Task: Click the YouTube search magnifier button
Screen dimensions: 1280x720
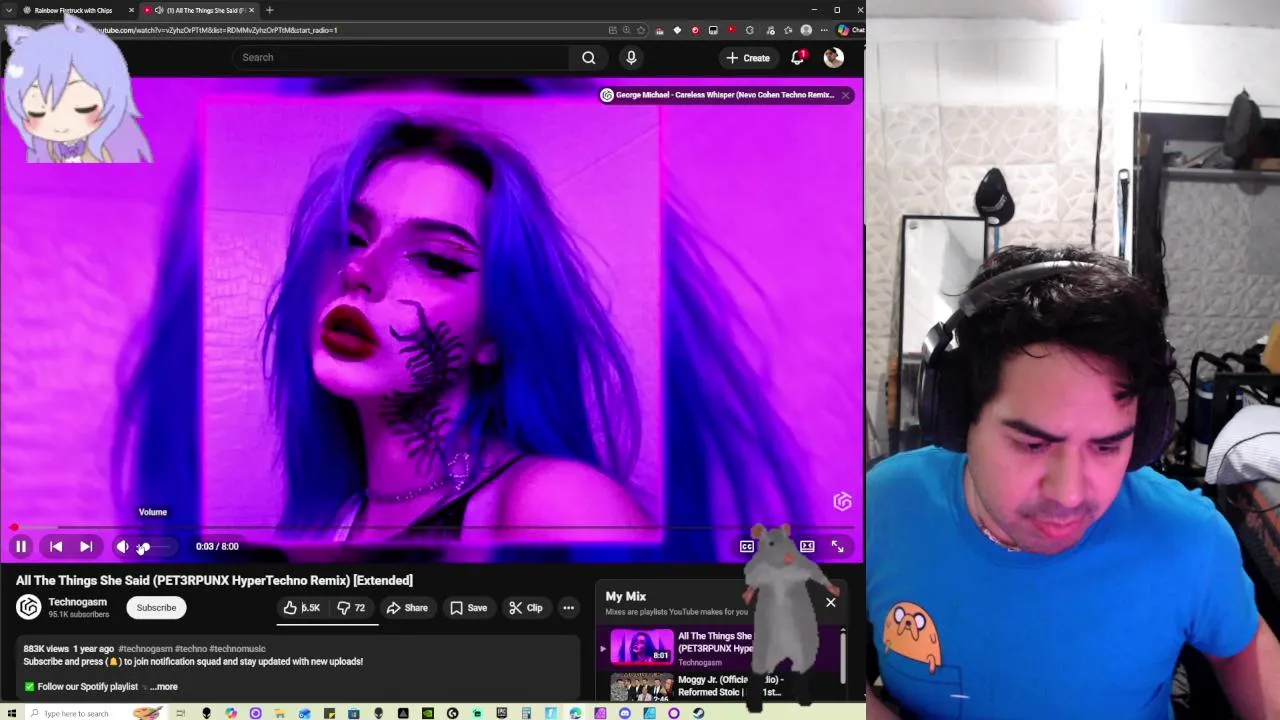Action: click(x=589, y=57)
